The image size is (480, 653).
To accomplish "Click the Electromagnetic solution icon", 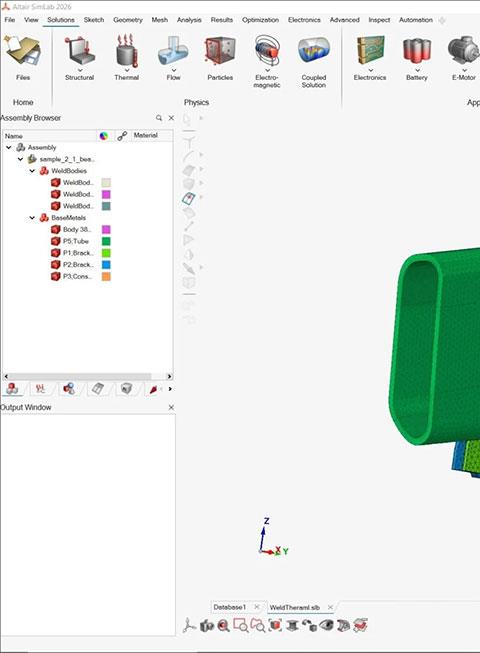I will pyautogui.click(x=267, y=52).
